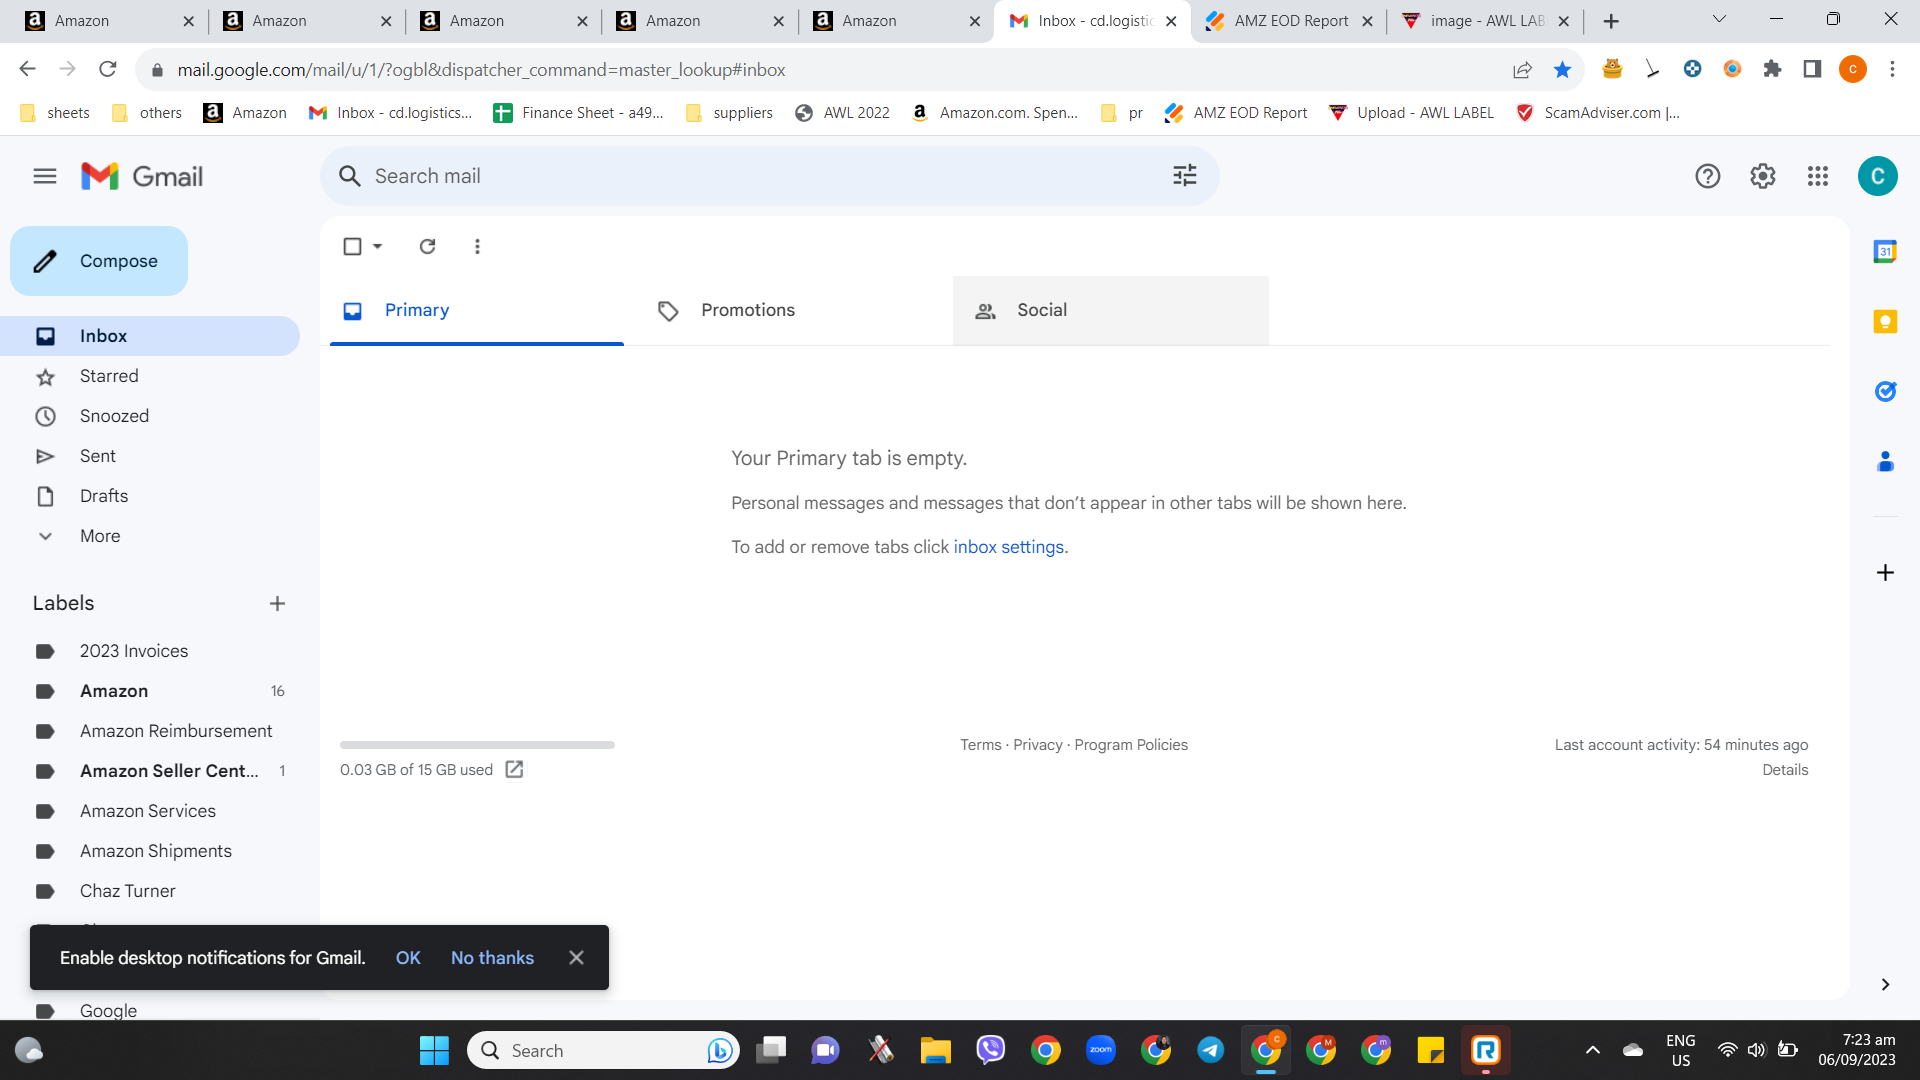
Task: Compose a new email
Action: pos(99,261)
